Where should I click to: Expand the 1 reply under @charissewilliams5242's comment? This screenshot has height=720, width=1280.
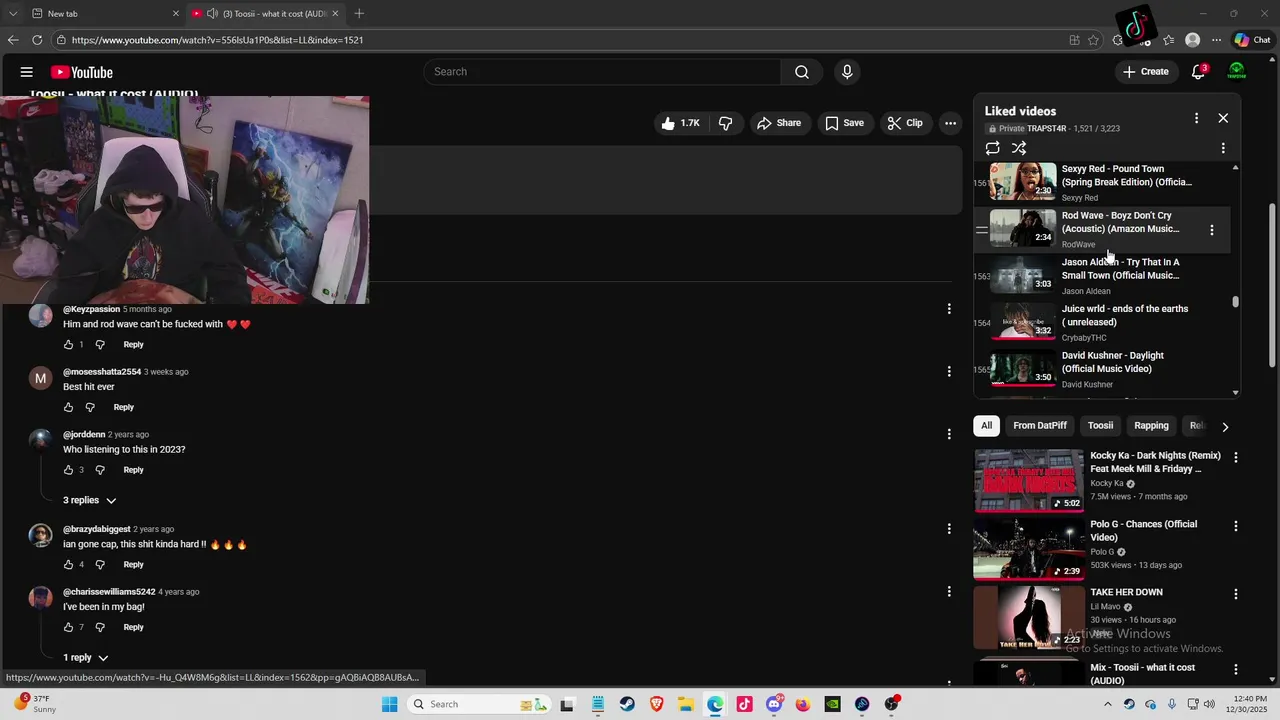[x=86, y=658]
